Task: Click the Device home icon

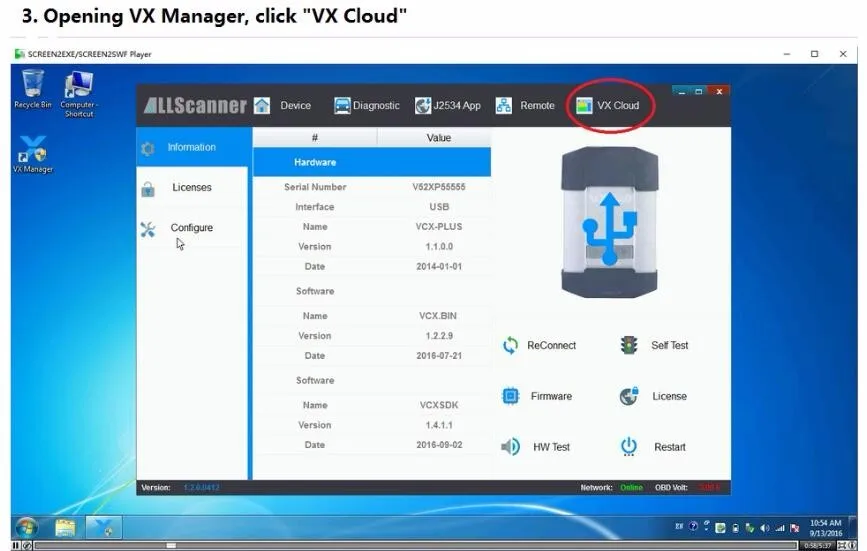Action: [x=262, y=106]
